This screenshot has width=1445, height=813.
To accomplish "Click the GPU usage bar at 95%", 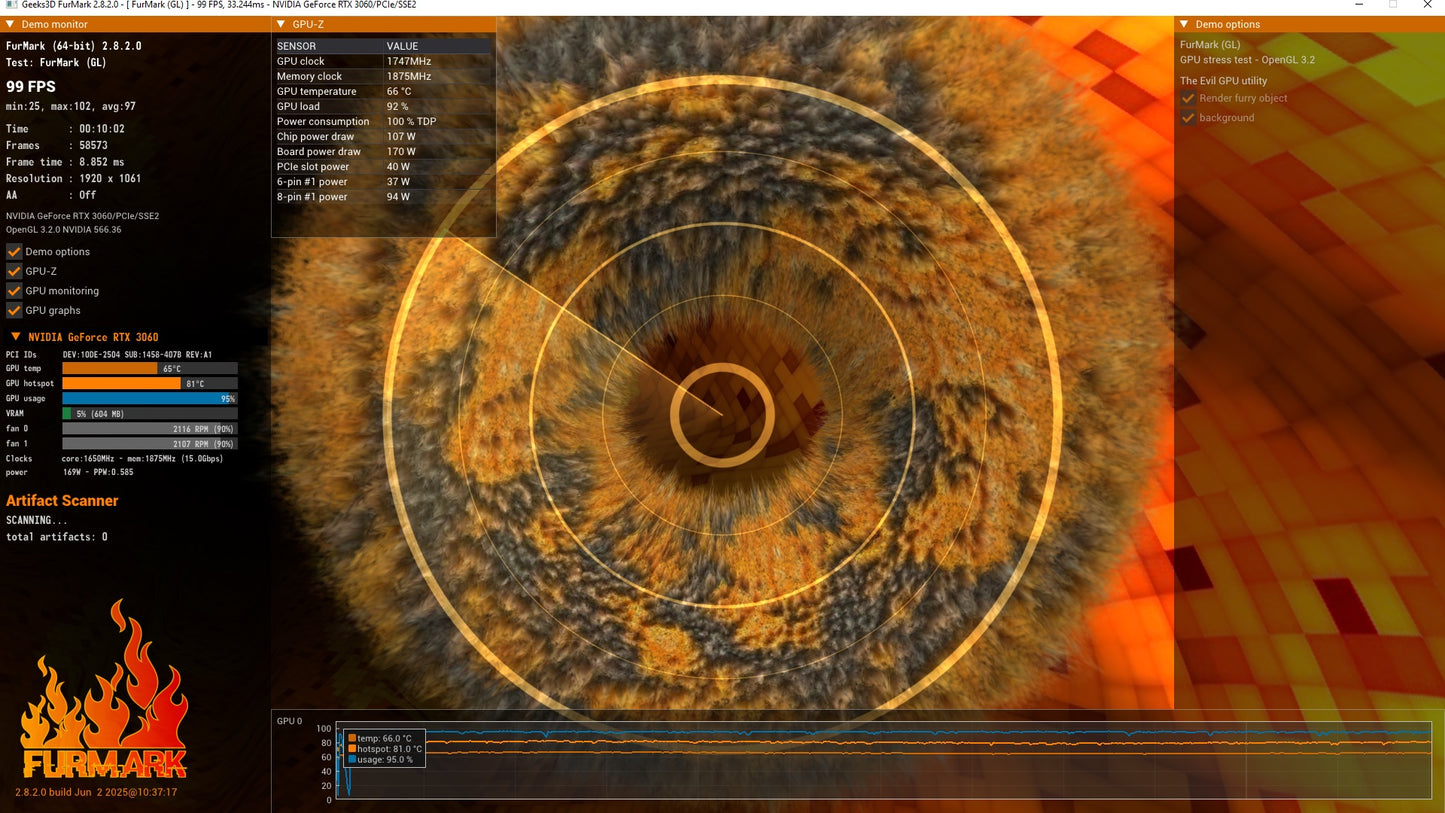I will point(150,399).
